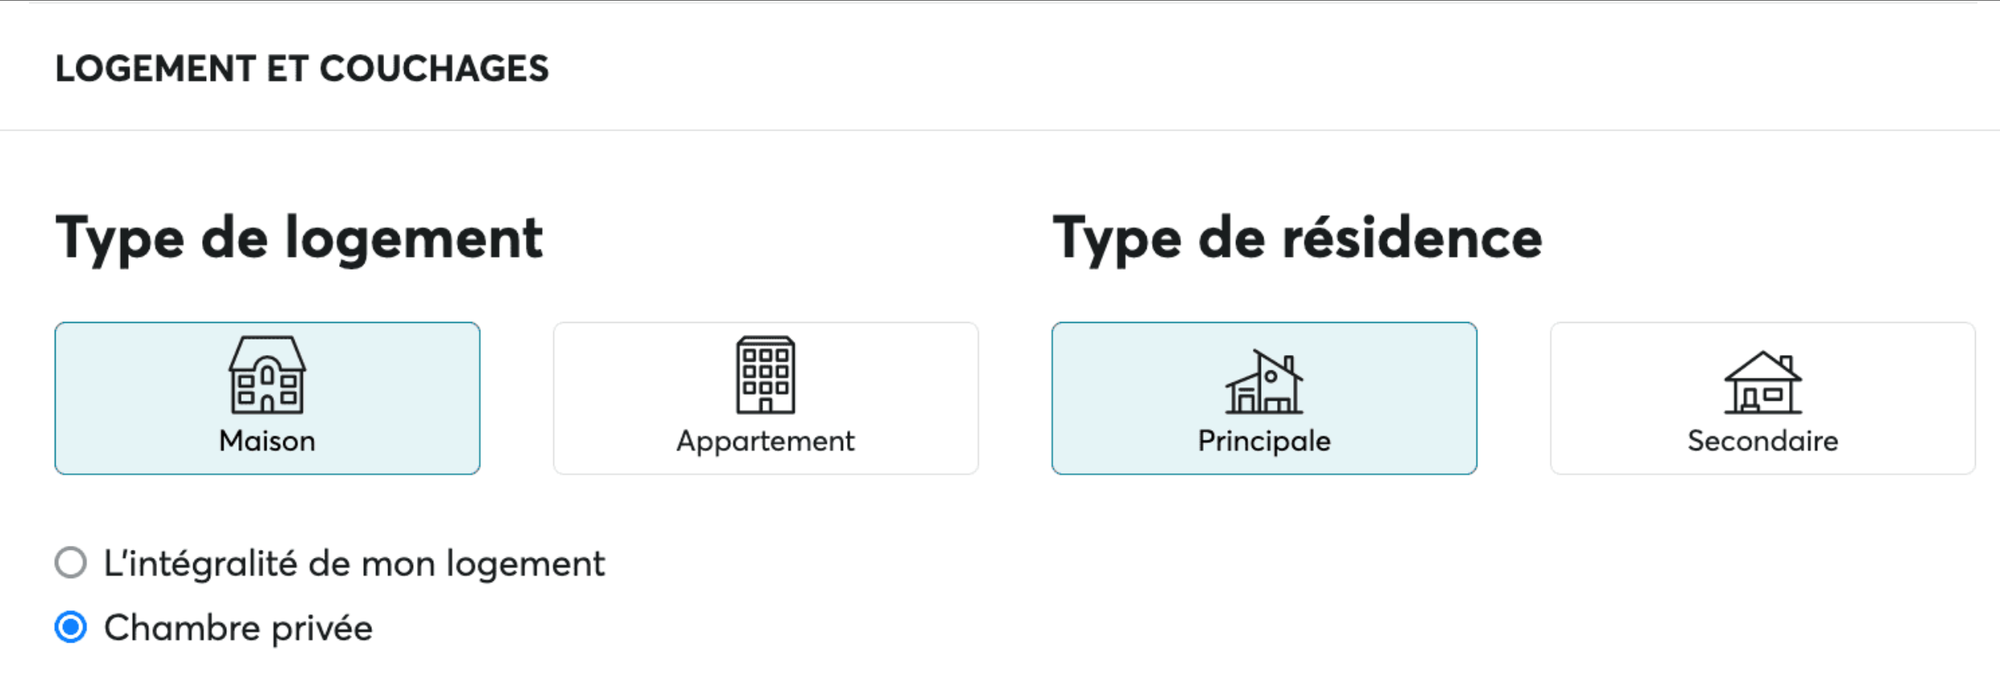Click the divider line below the section header

[x=1000, y=130]
